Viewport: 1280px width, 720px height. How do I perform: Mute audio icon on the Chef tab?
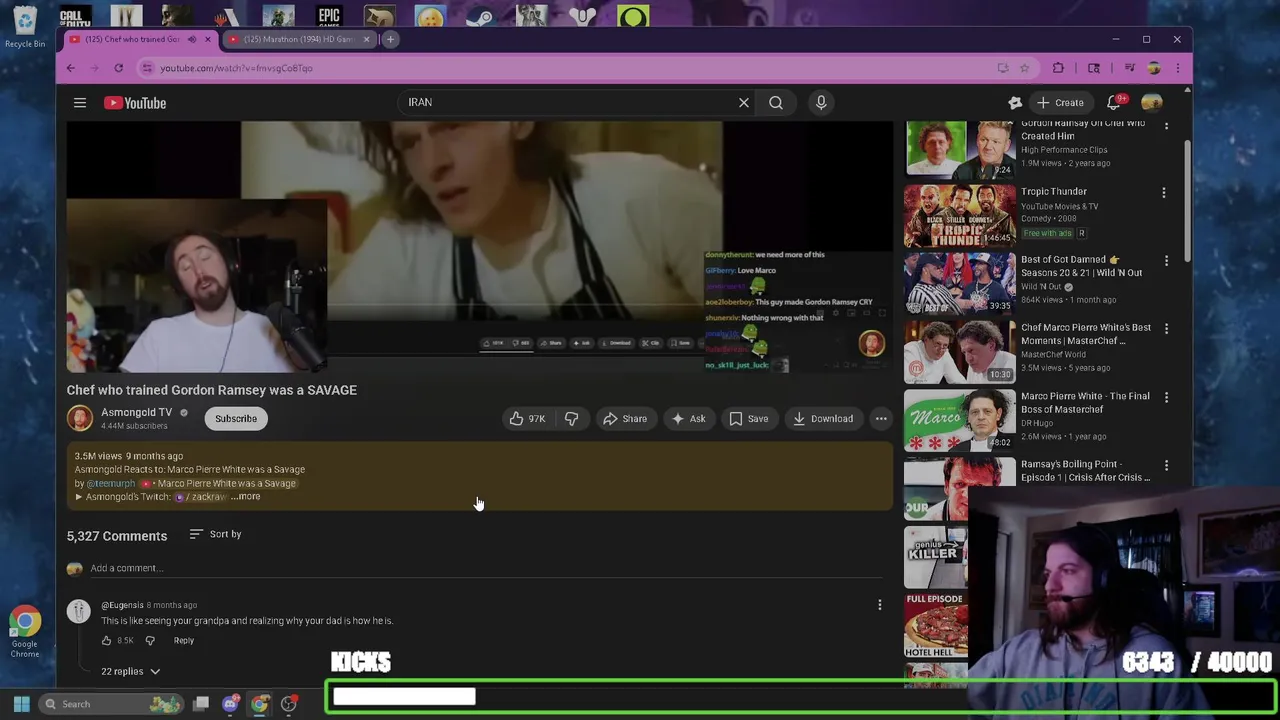click(x=192, y=39)
